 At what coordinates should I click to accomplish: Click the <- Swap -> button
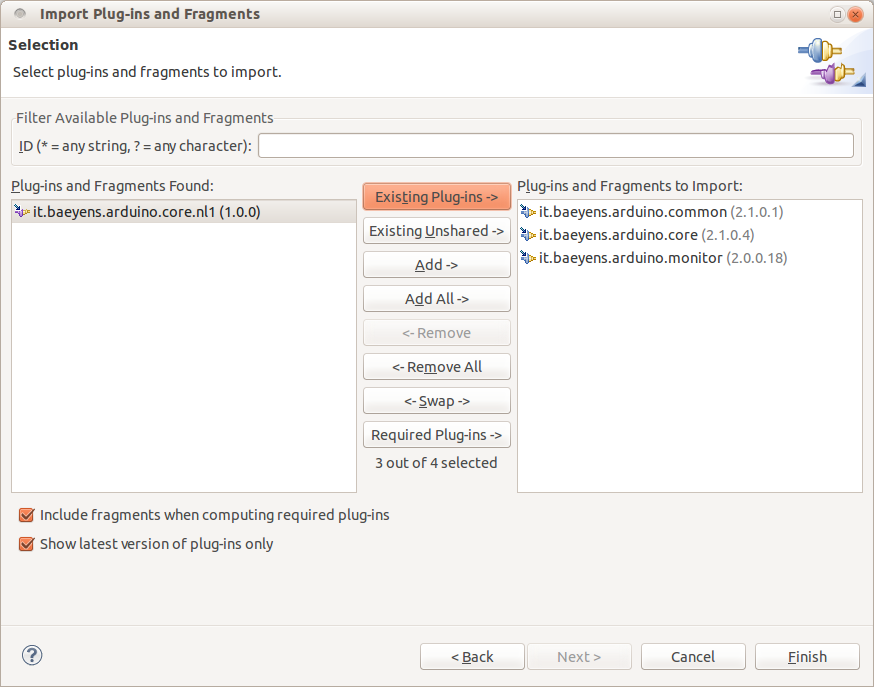click(436, 401)
